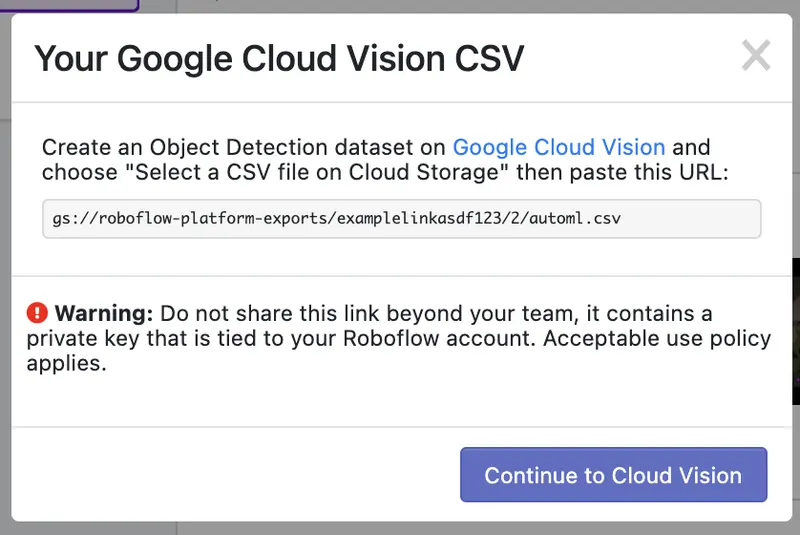
Task: Click empty footer area beside Continue button
Action: (236, 474)
